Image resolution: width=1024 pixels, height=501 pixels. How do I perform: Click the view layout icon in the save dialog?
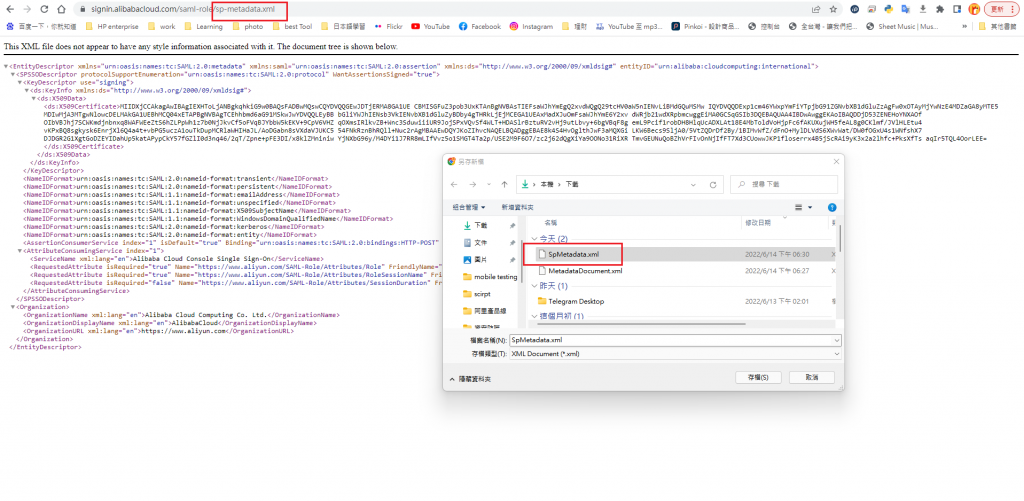798,207
